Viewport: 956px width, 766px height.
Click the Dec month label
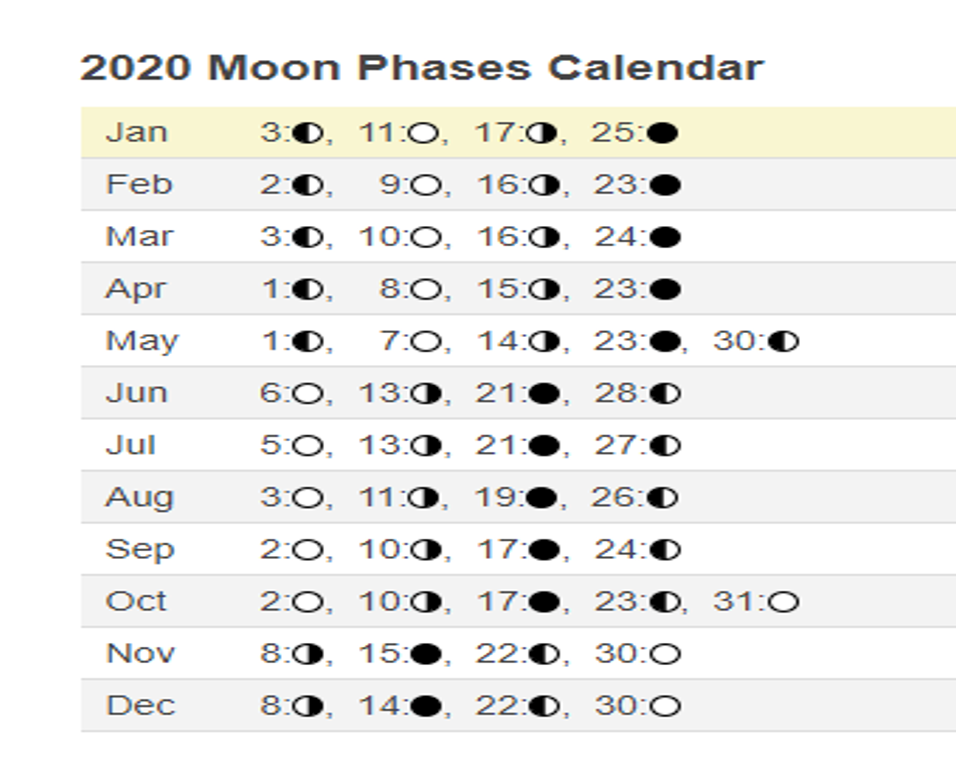141,706
